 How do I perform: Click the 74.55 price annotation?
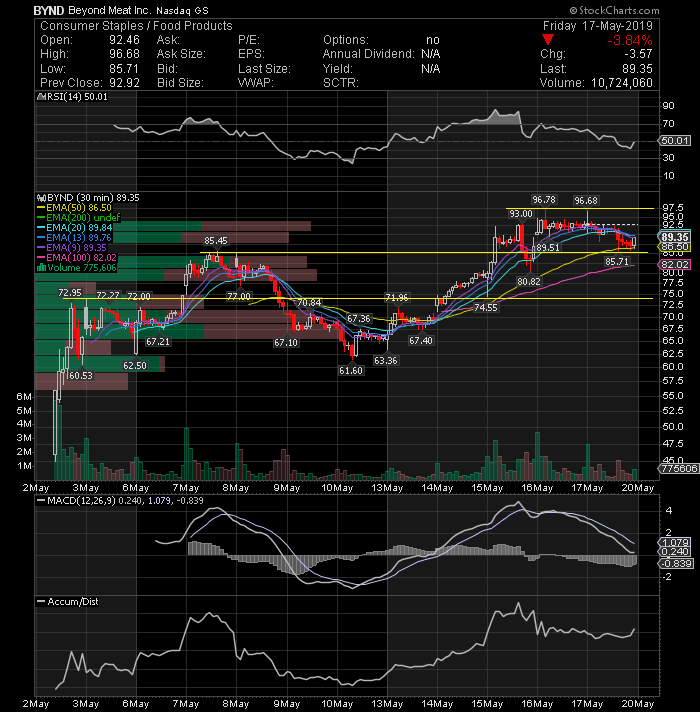485,307
